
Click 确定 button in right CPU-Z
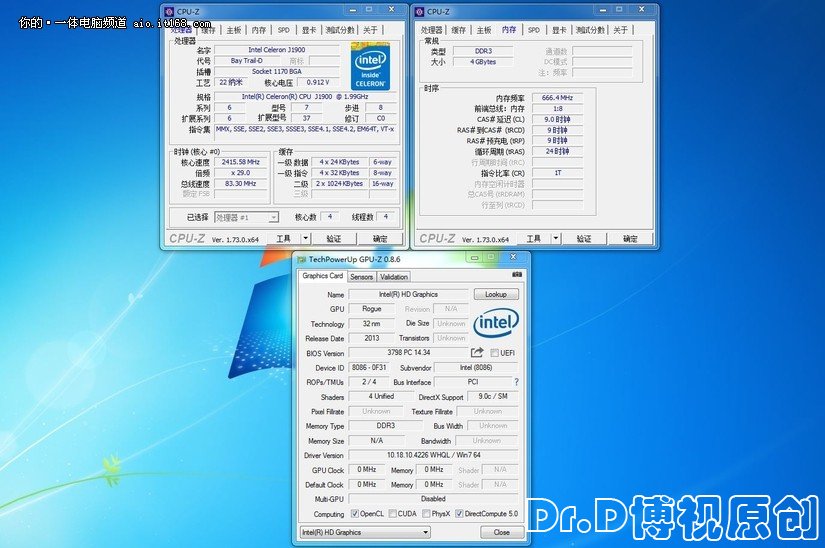[x=631, y=238]
